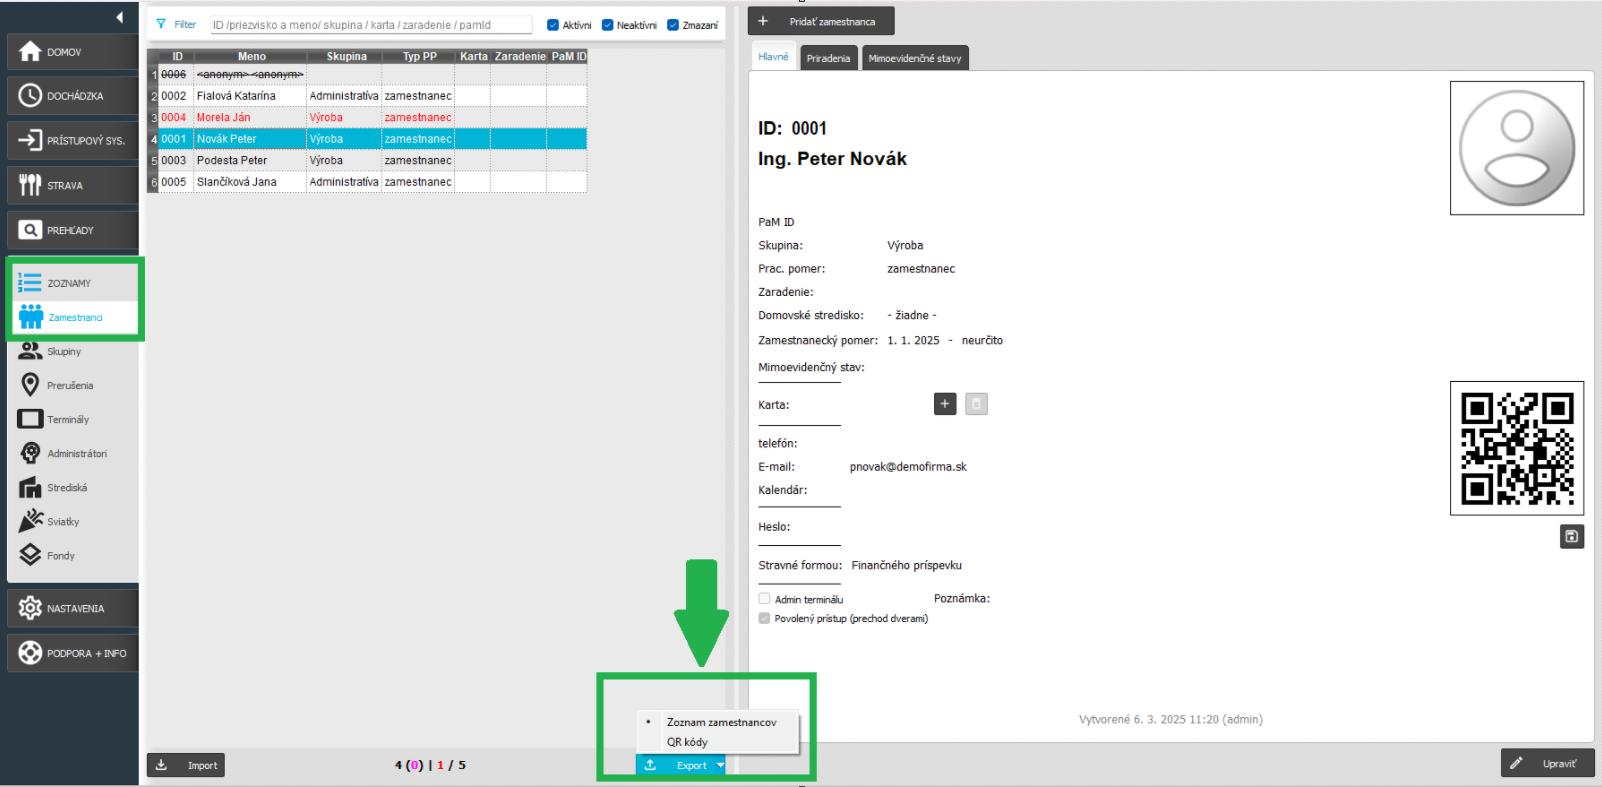Click the plus icon next to Karta
This screenshot has height=787, width=1602.
click(x=945, y=404)
